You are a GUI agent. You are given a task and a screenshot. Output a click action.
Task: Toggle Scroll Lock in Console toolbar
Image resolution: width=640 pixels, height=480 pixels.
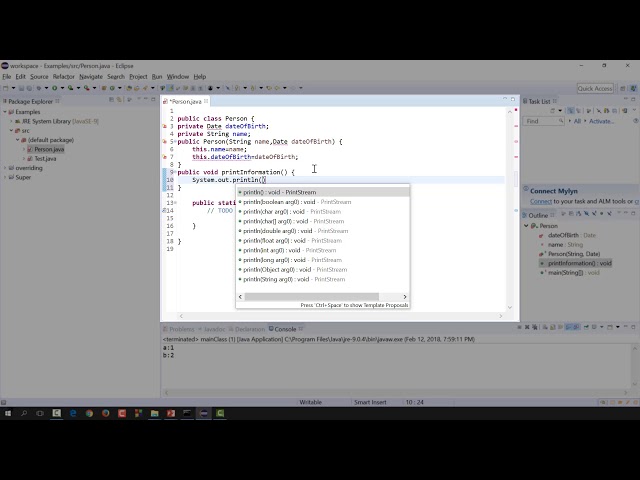click(553, 327)
